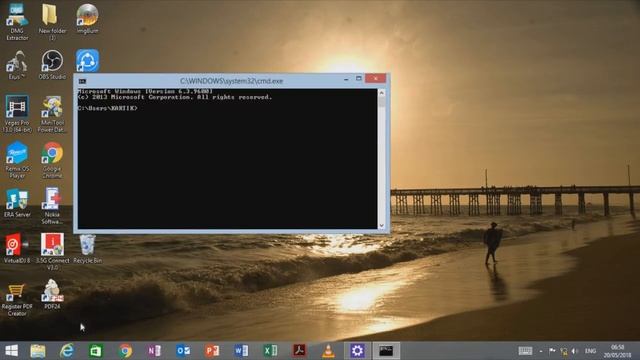Viewport: 640px width, 360px height.
Task: Launch PowerPoint from the taskbar
Action: click(212, 351)
